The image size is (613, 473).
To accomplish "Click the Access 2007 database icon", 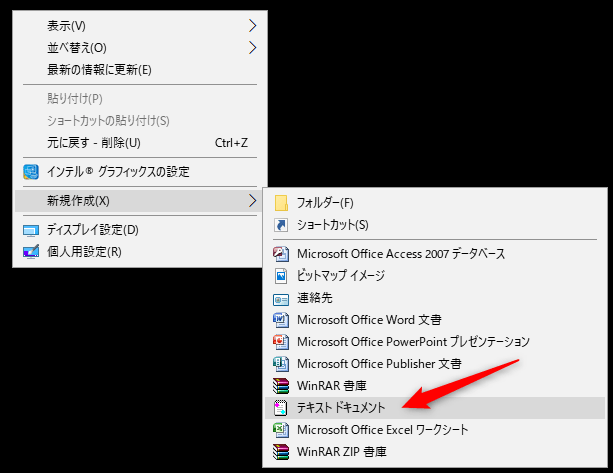I will pyautogui.click(x=281, y=254).
